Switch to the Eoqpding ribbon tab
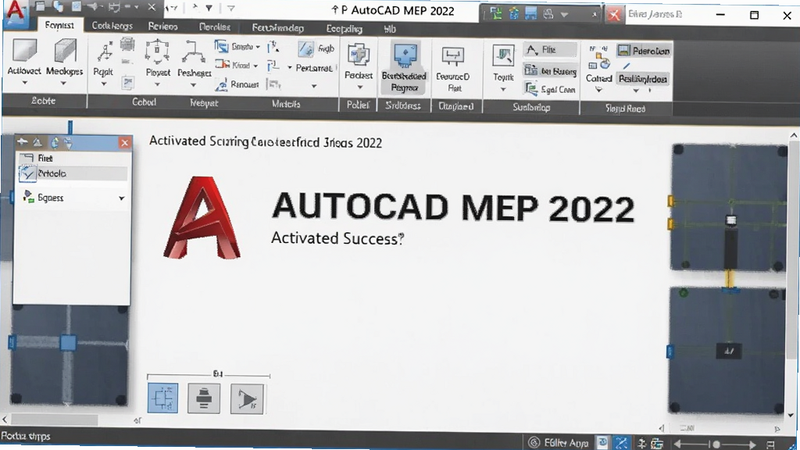The height and width of the screenshot is (450, 800). pos(344,29)
